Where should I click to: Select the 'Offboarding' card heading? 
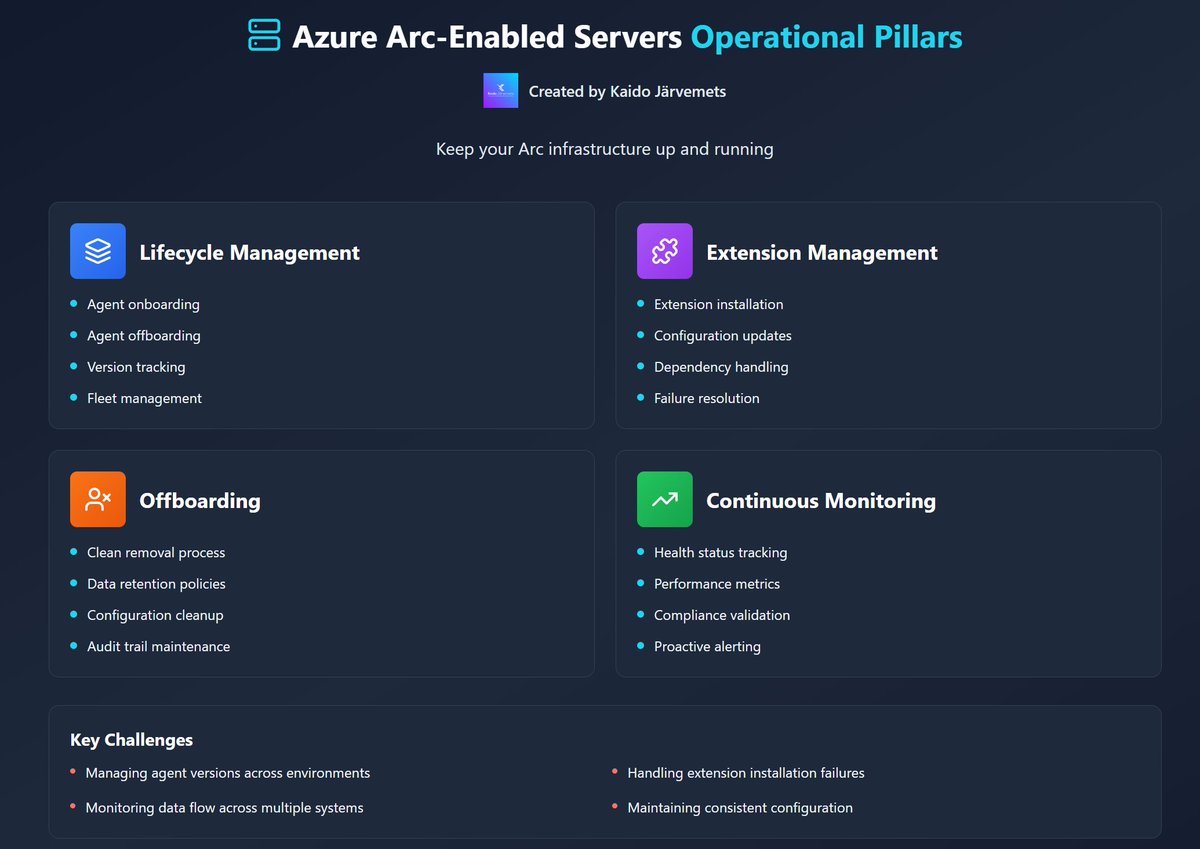coord(200,501)
